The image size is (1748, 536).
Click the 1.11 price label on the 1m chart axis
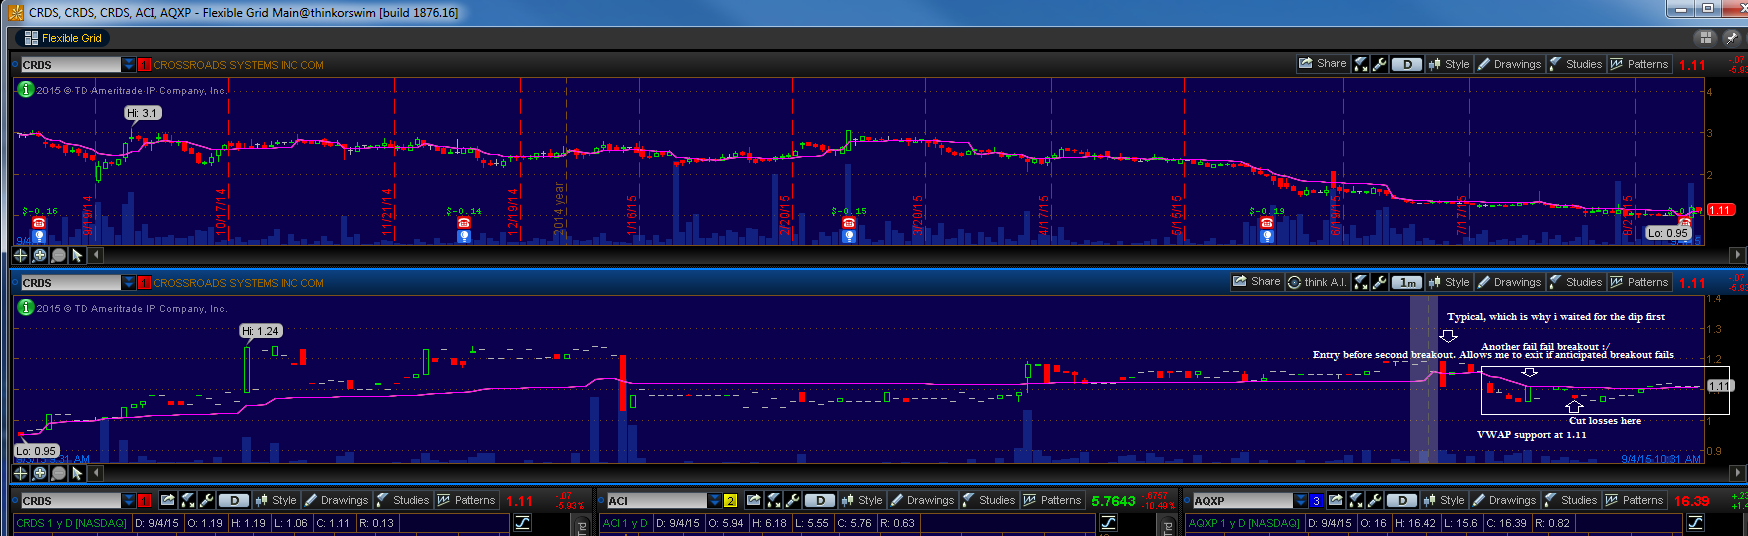click(1719, 386)
